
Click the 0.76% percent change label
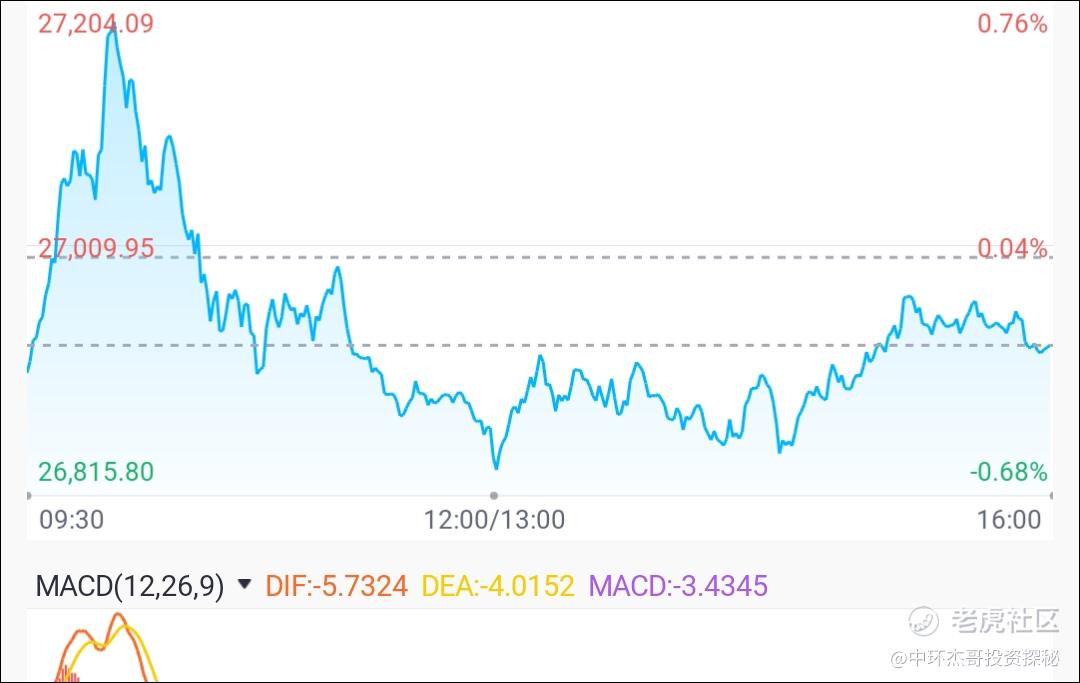(1012, 23)
